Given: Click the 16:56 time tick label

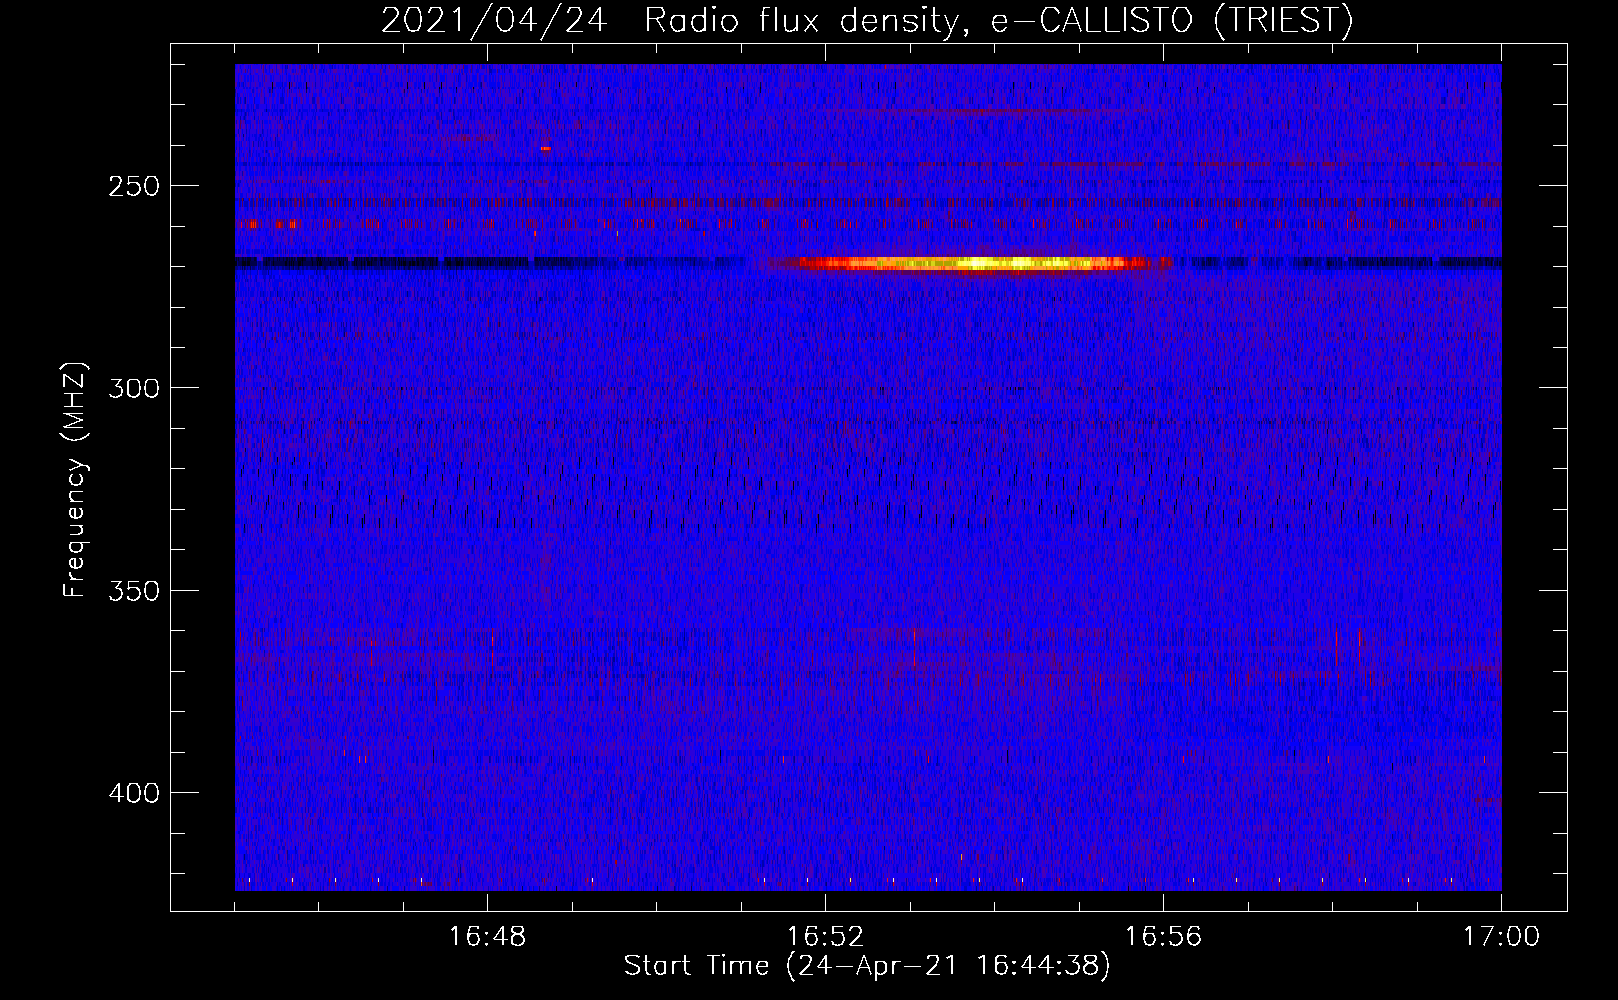Looking at the screenshot, I should point(1163,937).
